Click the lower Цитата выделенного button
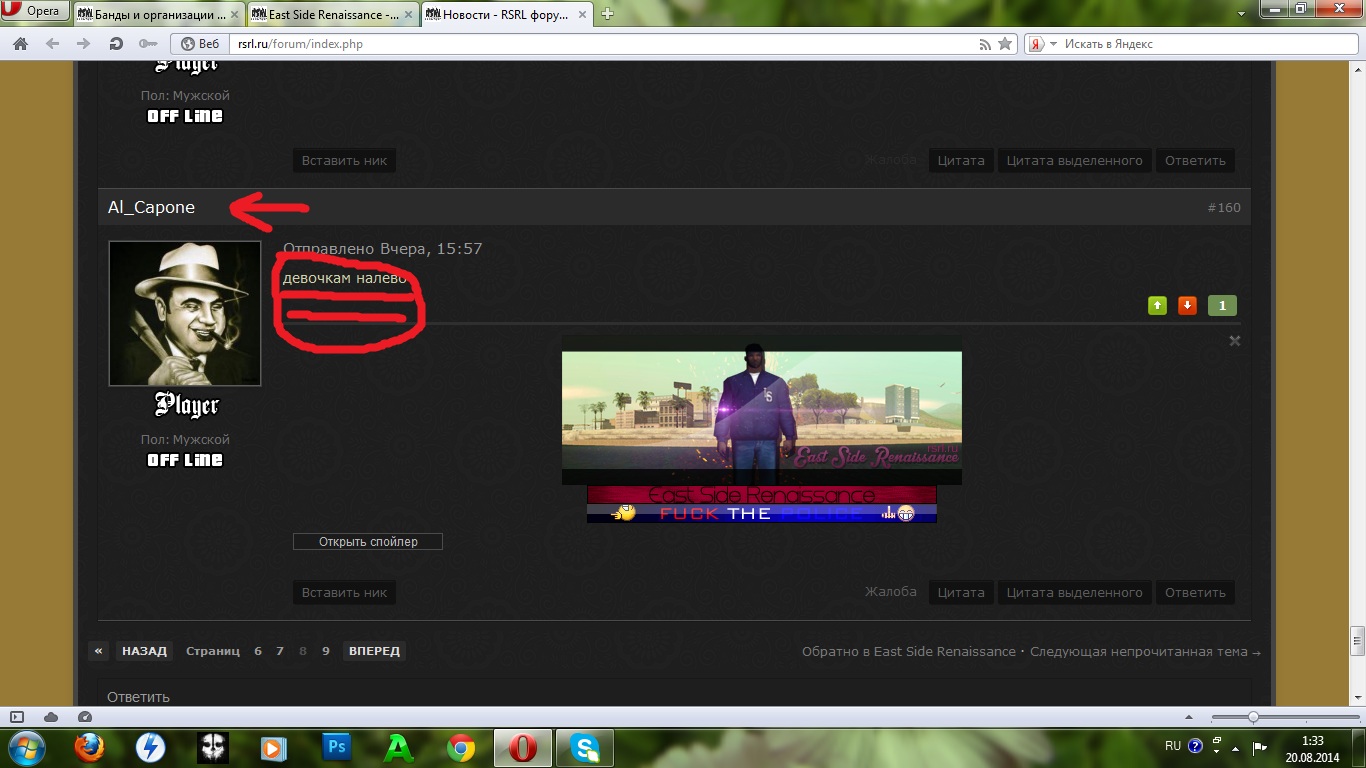 click(1074, 592)
